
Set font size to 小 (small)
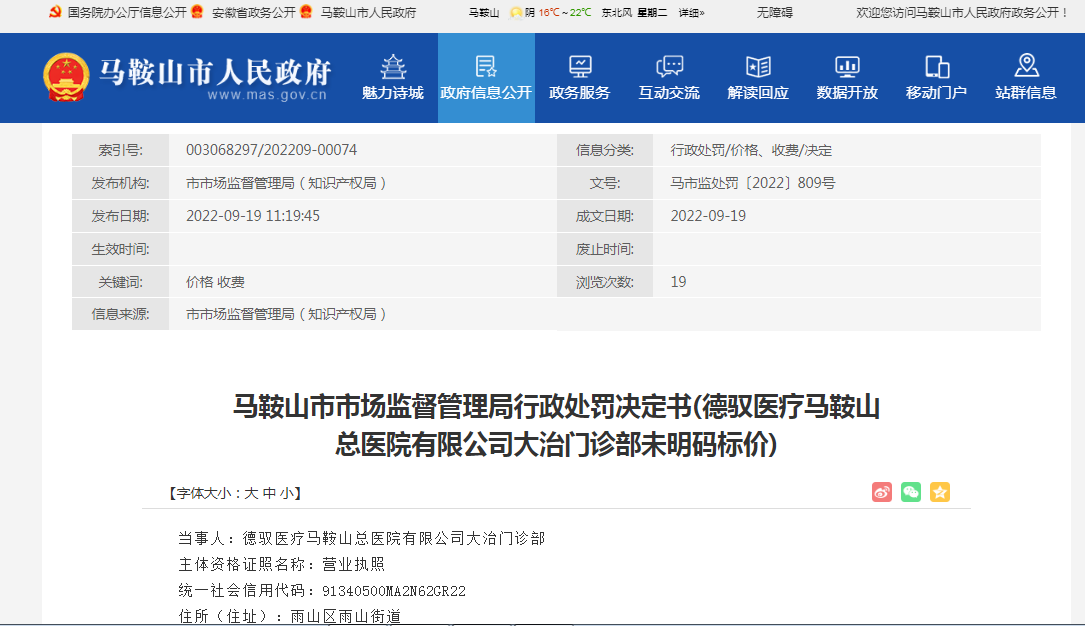[x=286, y=493]
